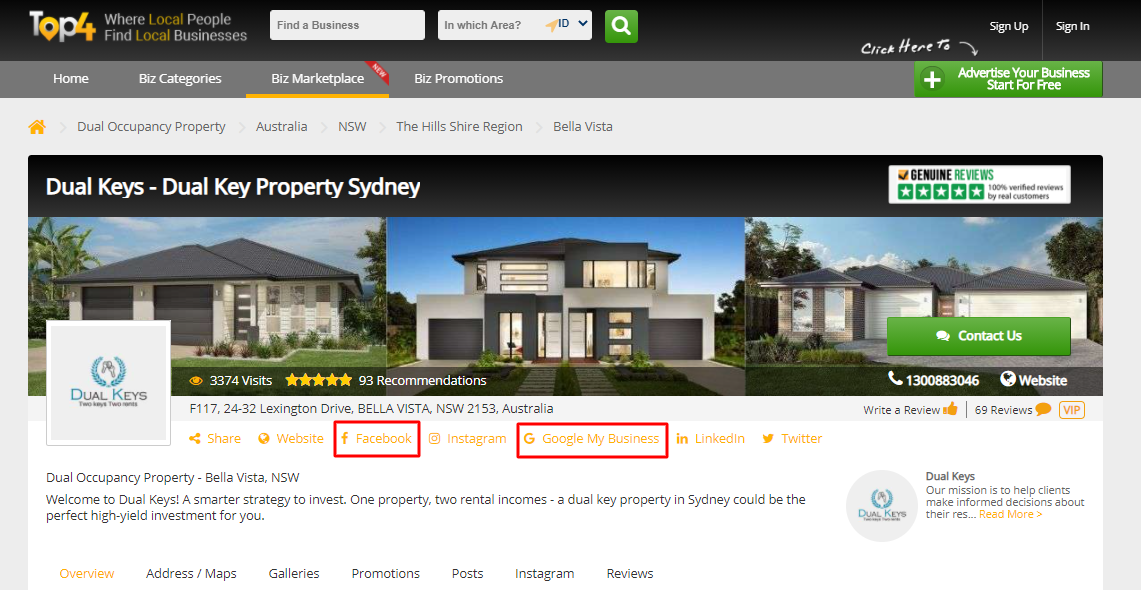The height and width of the screenshot is (590, 1141).
Task: Open the Biz Categories menu
Action: (180, 79)
